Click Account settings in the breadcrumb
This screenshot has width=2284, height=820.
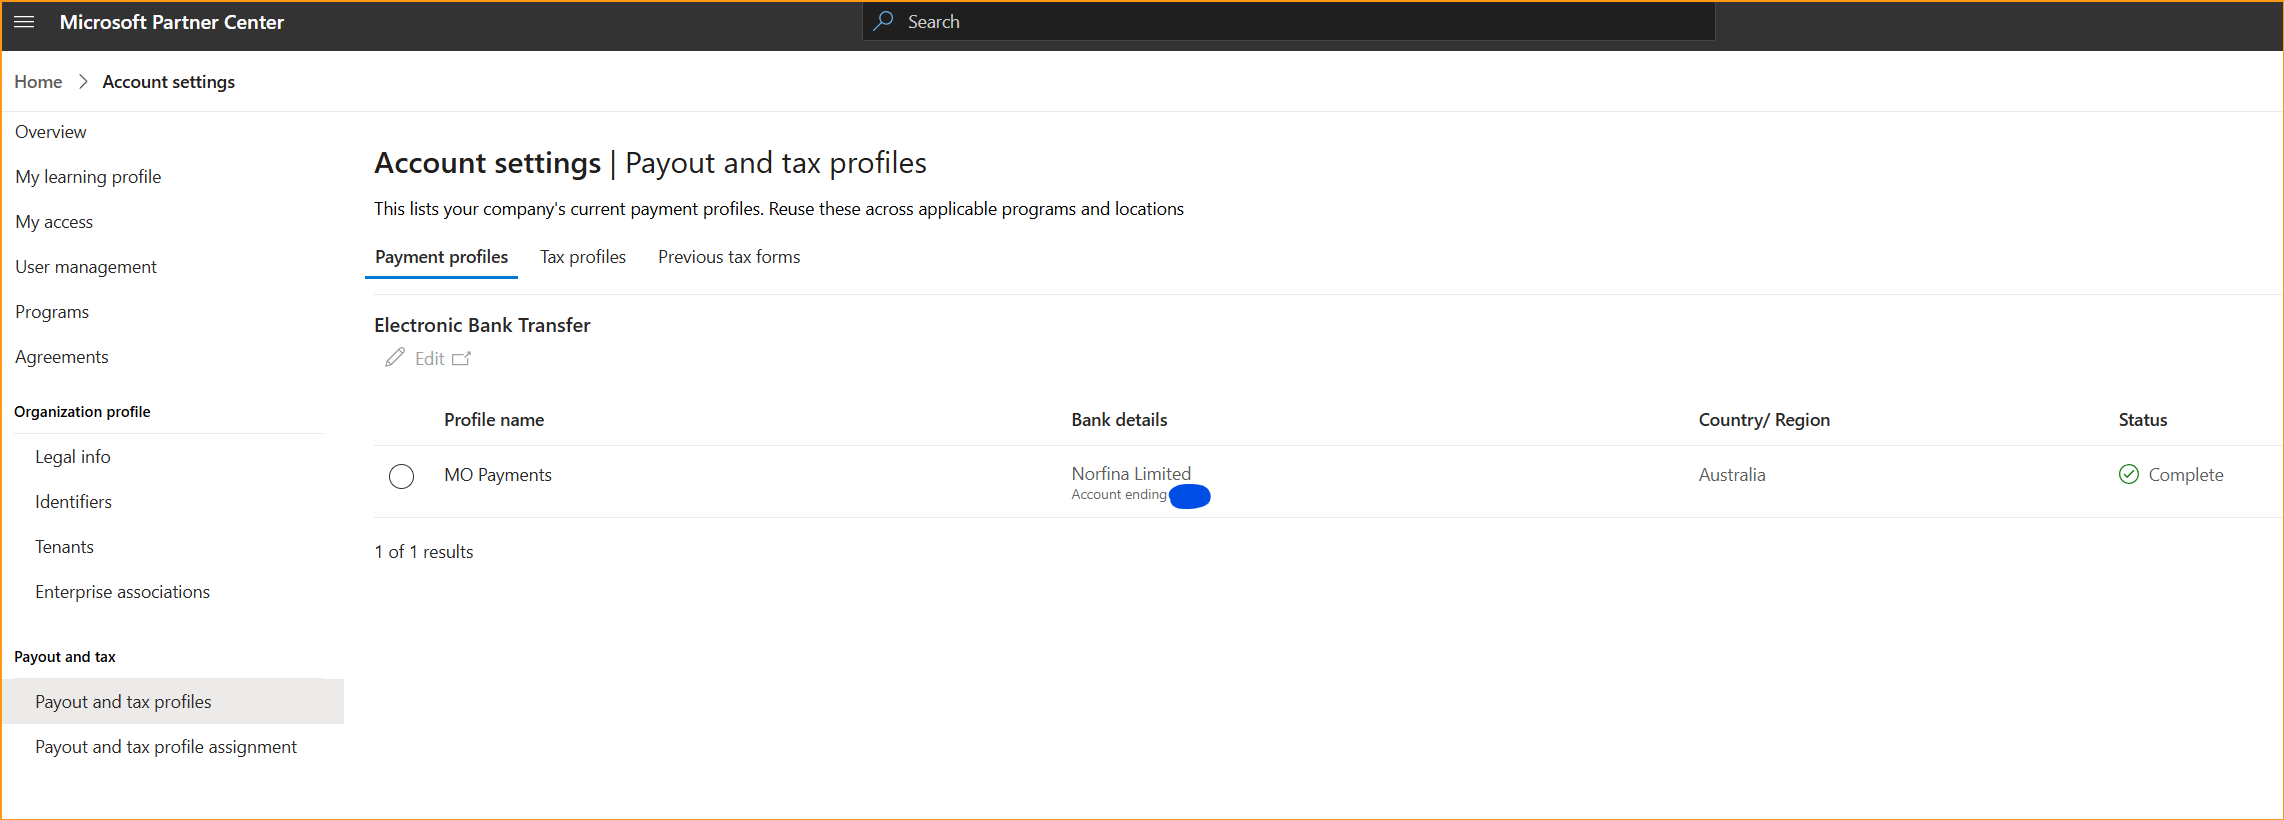(169, 82)
